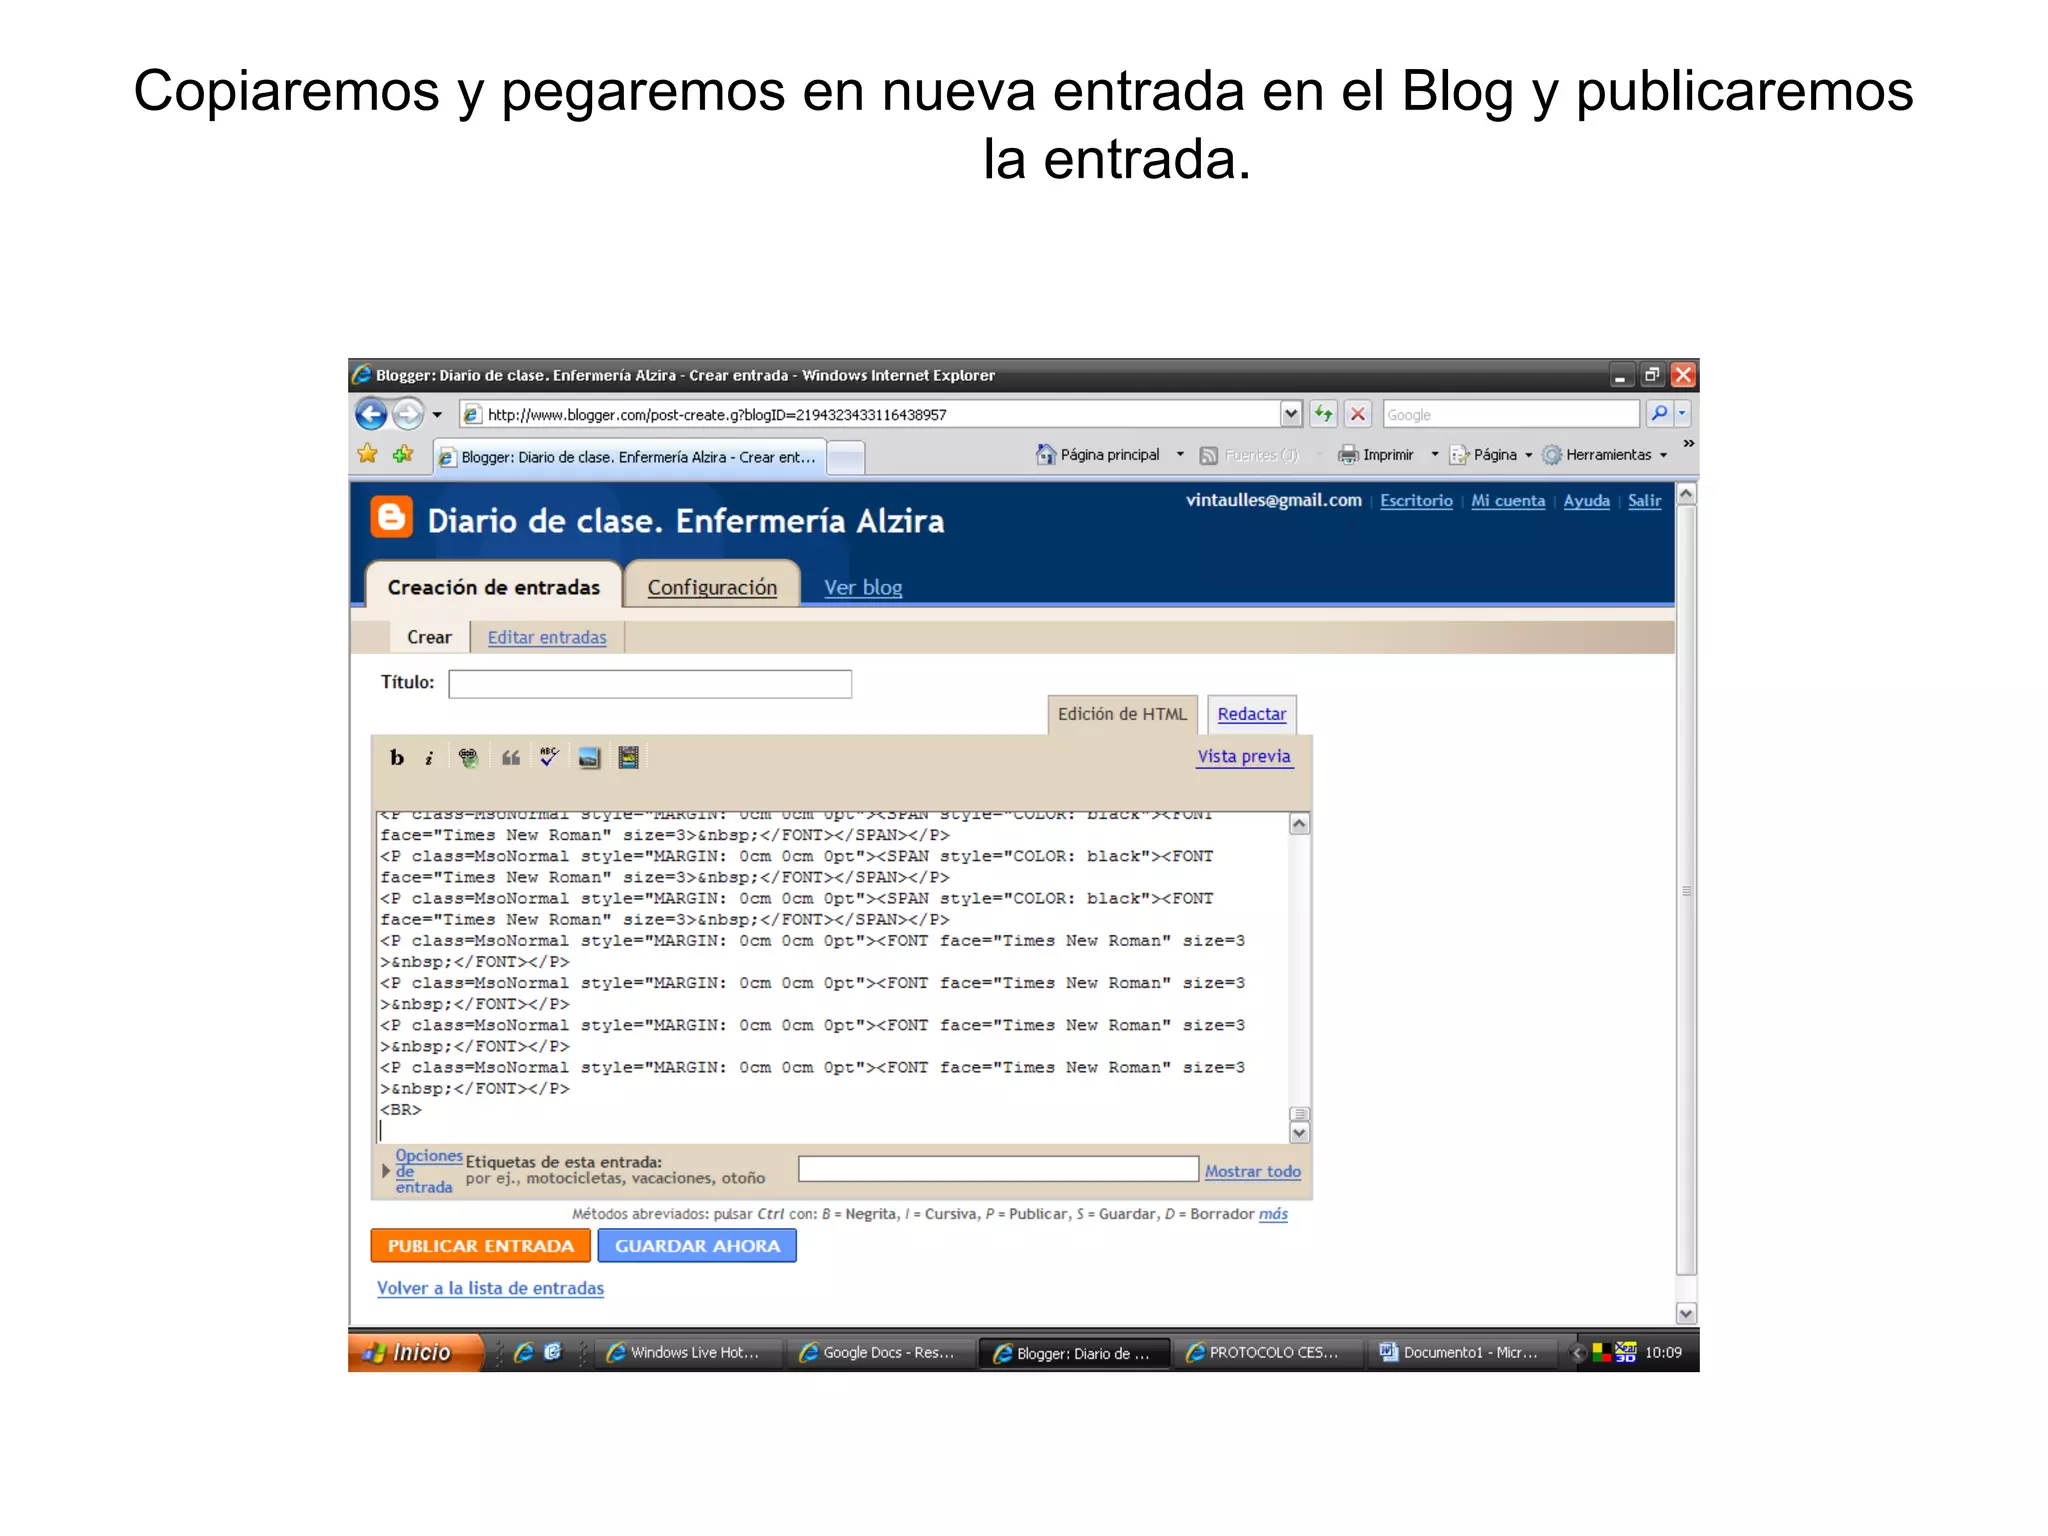Click inside the HTML editor text area

point(832,976)
